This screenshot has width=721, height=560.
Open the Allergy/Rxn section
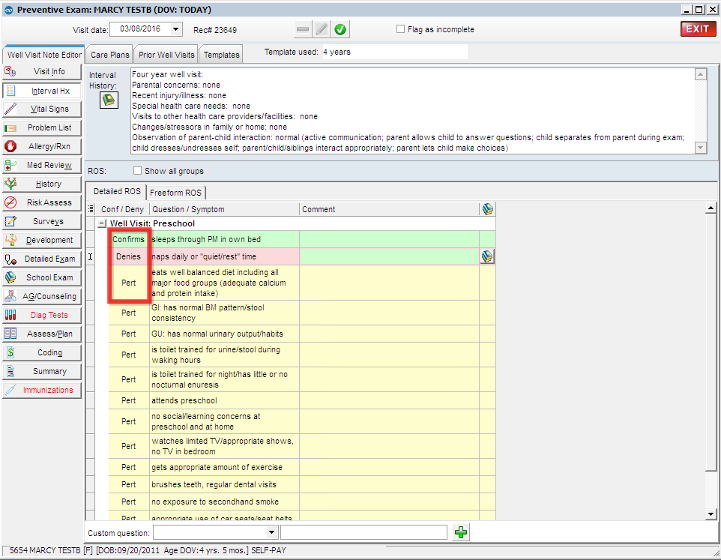coord(42,146)
